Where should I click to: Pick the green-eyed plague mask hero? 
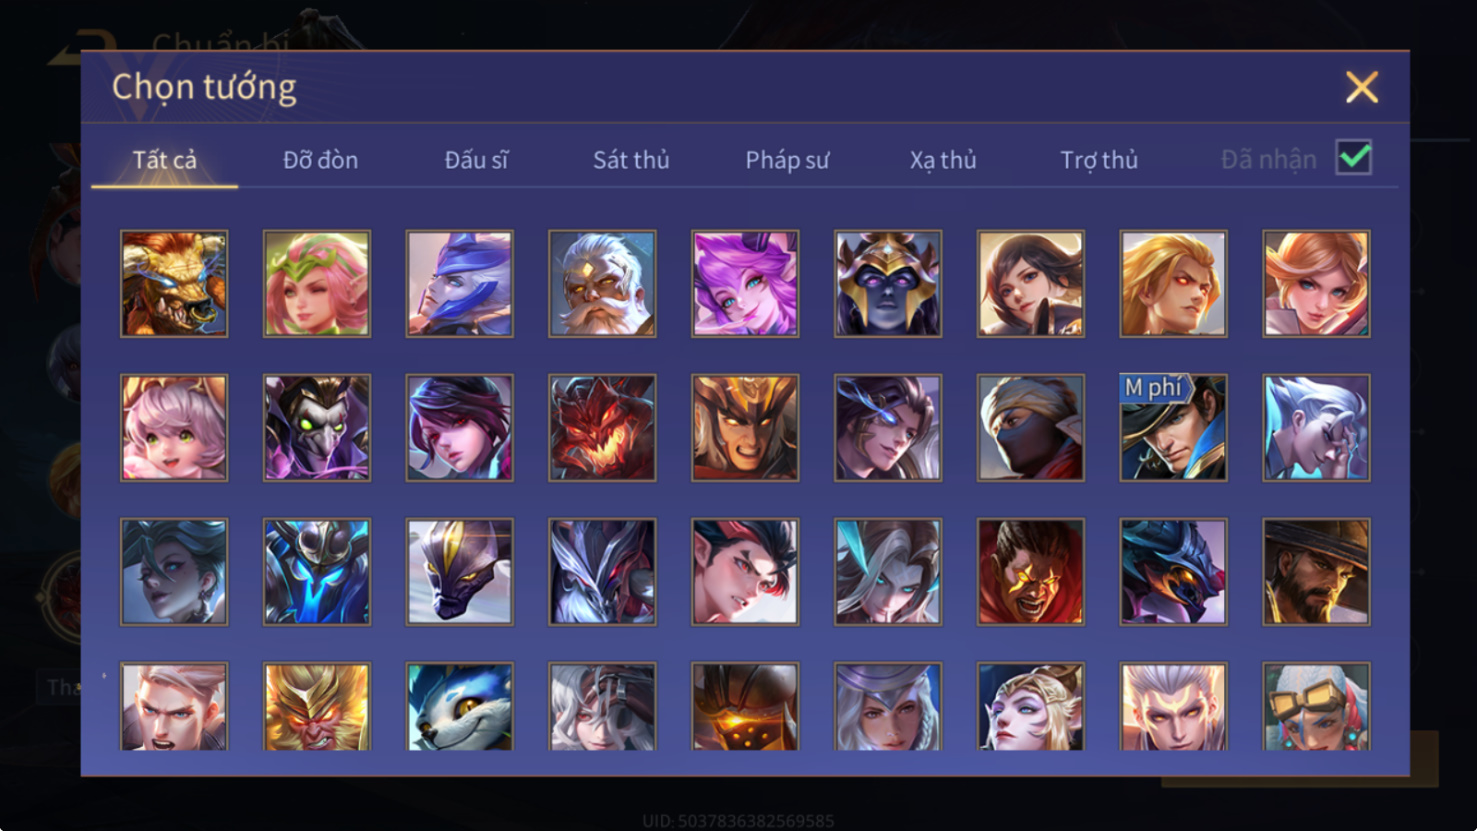[317, 428]
